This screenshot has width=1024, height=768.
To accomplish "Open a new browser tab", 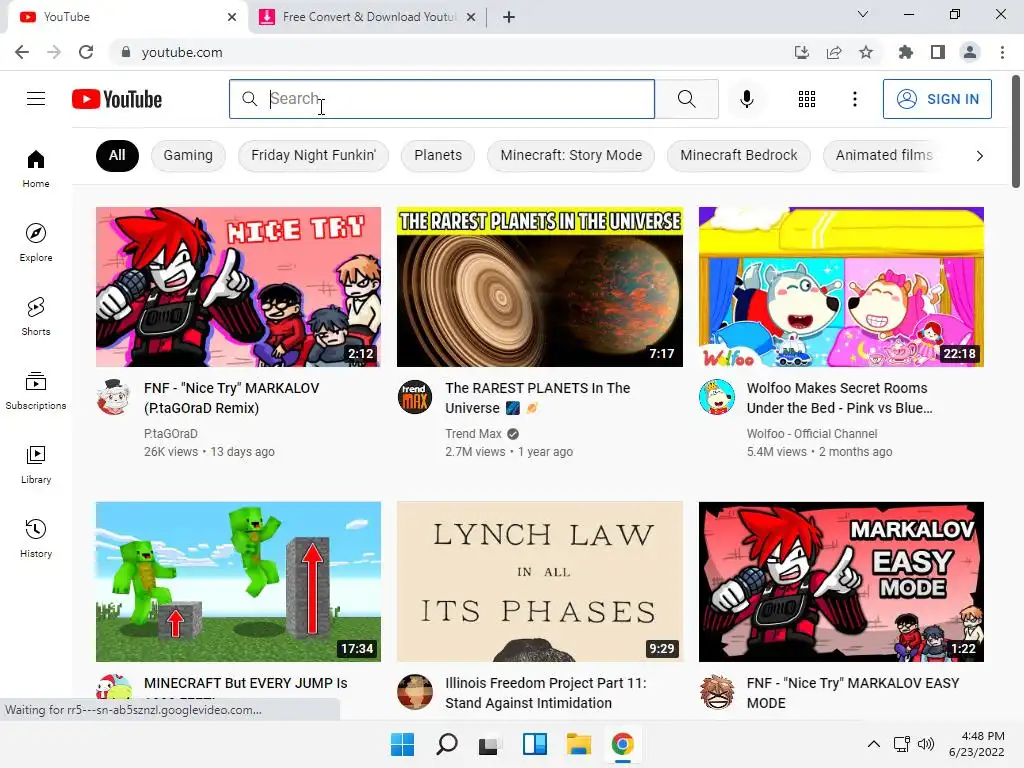I will pos(509,17).
